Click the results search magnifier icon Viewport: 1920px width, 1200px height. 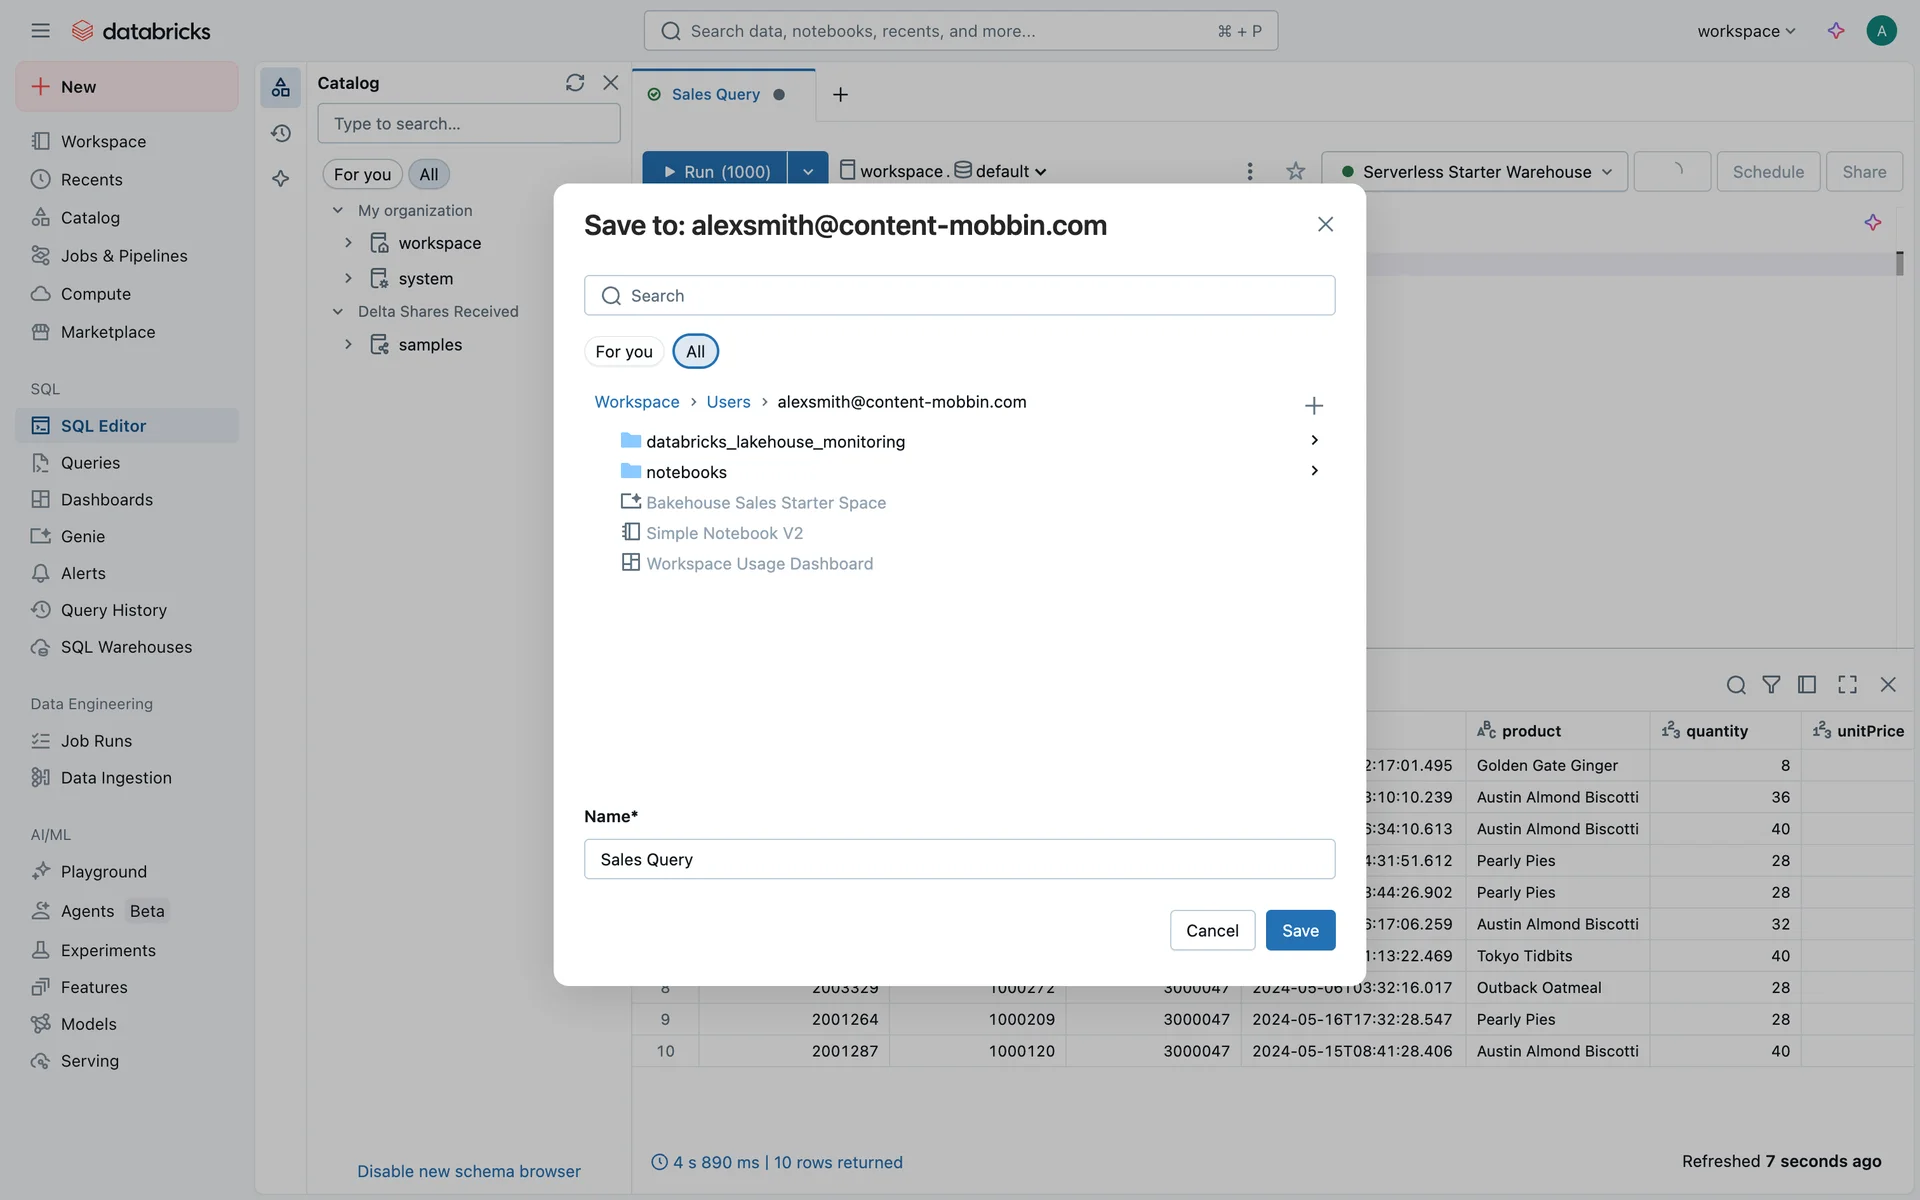pyautogui.click(x=1735, y=684)
